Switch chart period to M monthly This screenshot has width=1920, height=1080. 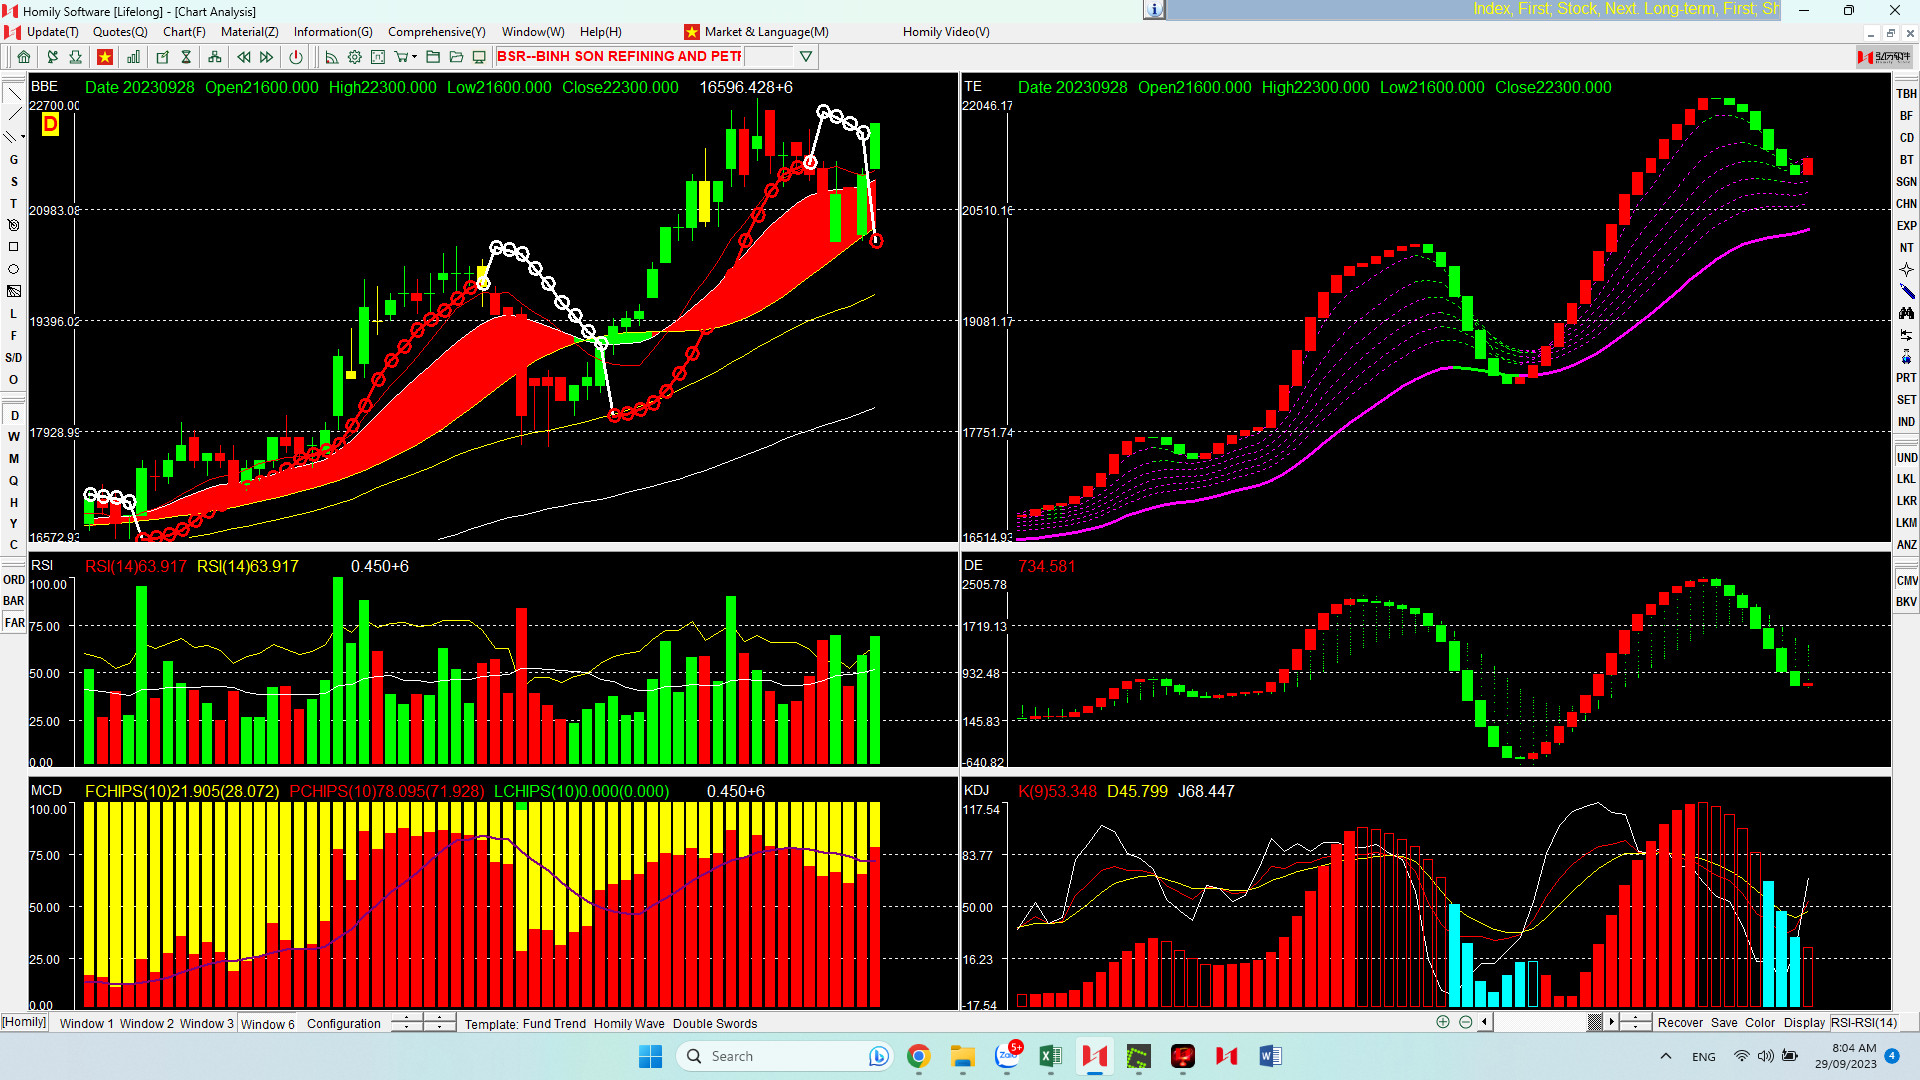tap(14, 459)
